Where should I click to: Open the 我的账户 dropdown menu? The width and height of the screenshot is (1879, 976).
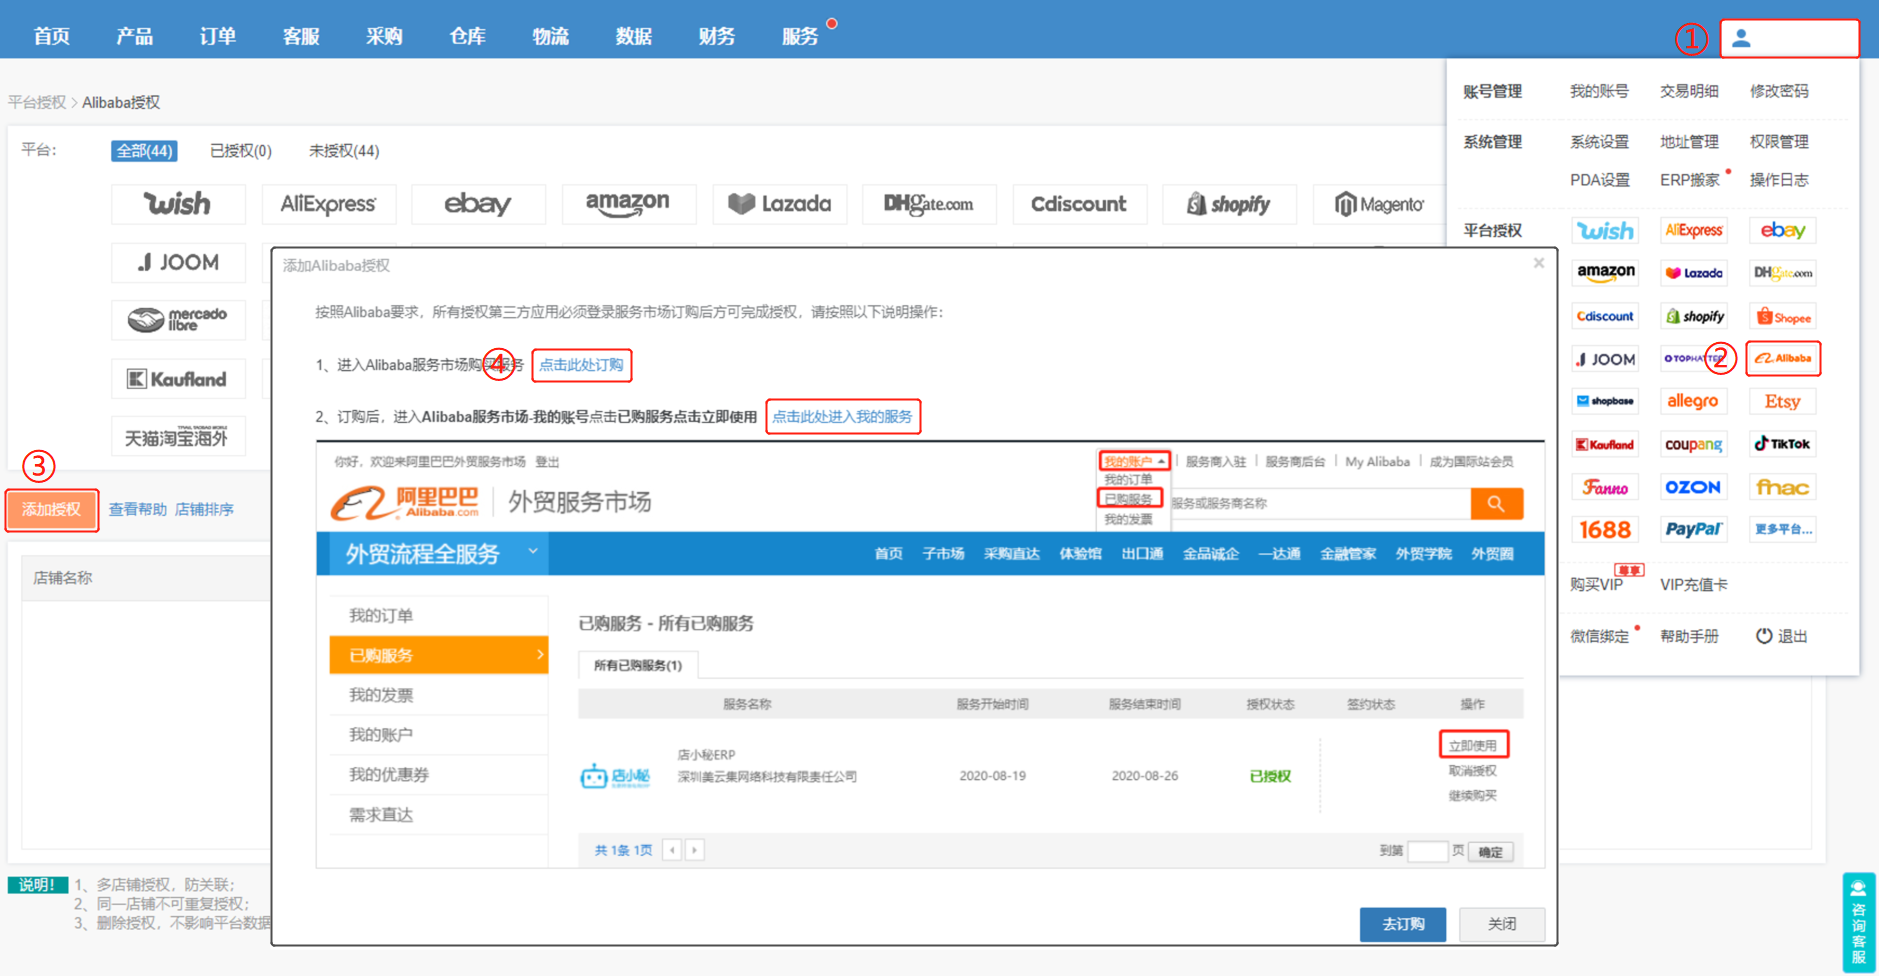(x=1133, y=461)
